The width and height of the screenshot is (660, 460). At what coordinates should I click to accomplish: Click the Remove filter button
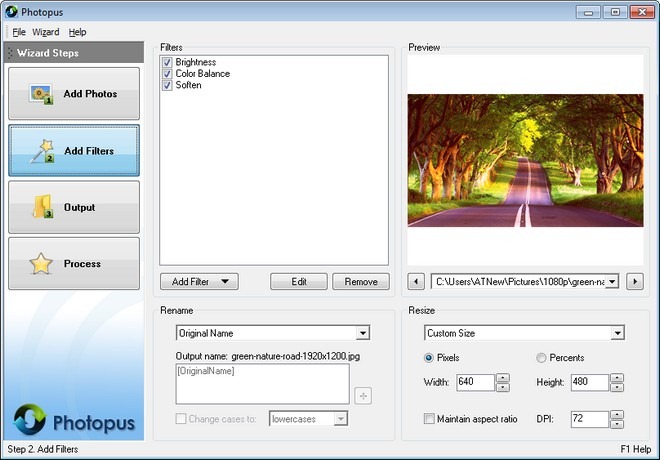click(x=361, y=282)
